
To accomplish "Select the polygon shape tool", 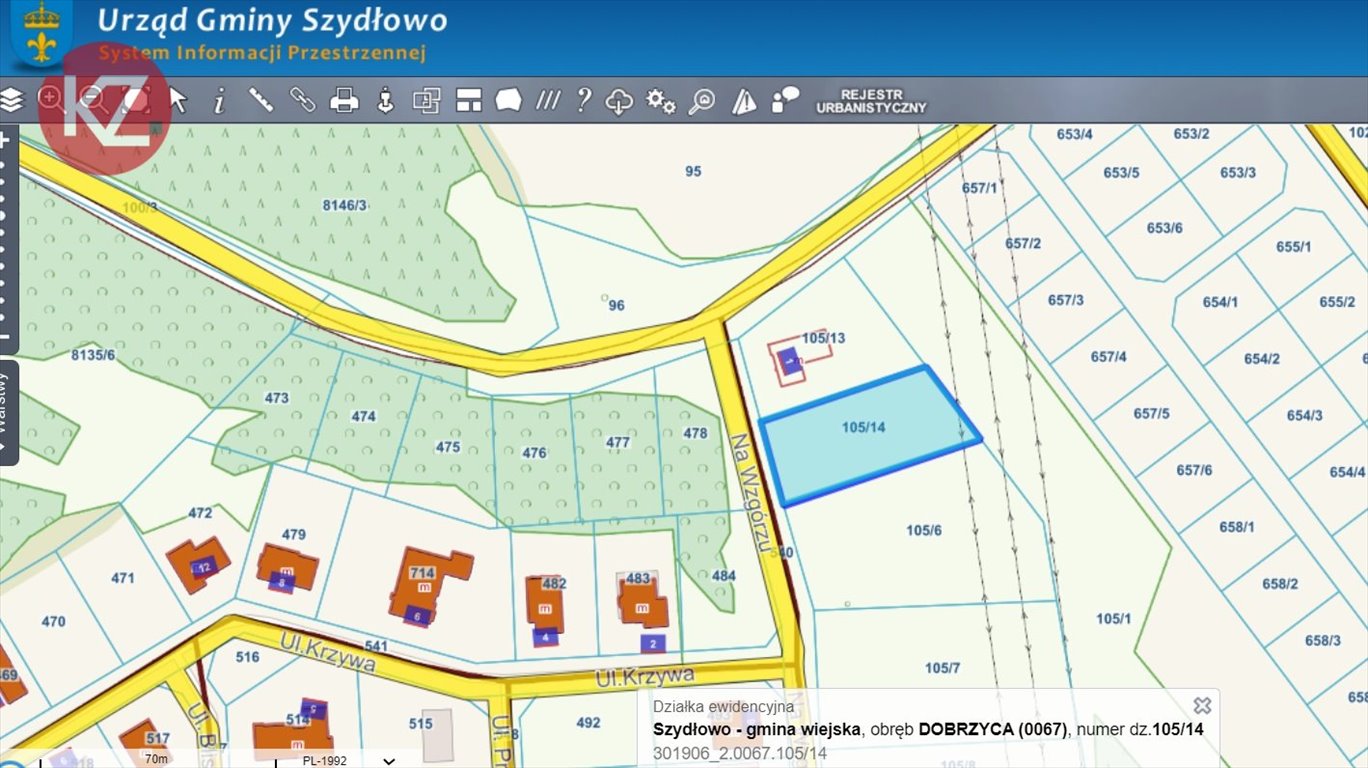I will [x=509, y=100].
